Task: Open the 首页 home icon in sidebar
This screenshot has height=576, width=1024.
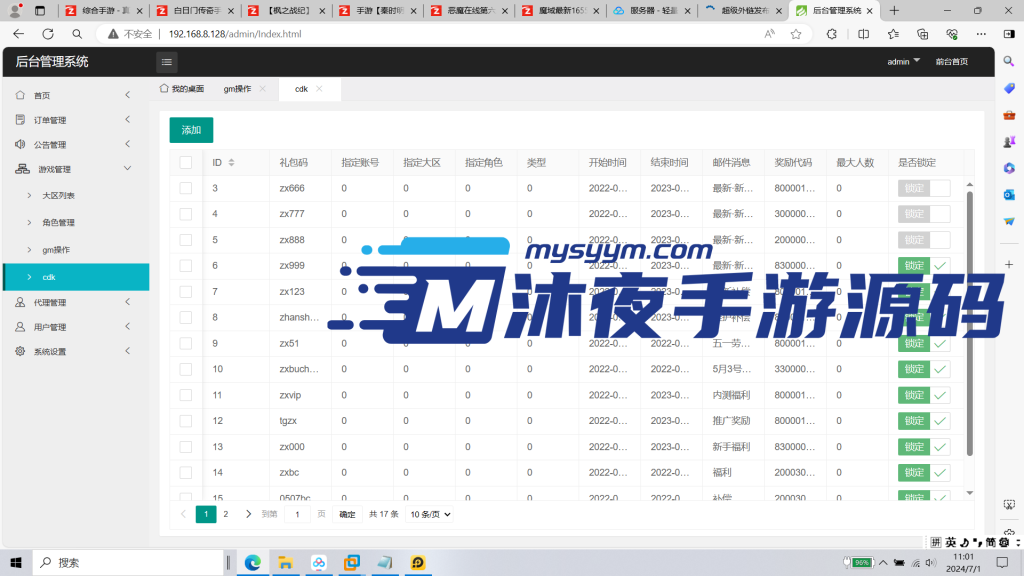Action: [x=22, y=95]
